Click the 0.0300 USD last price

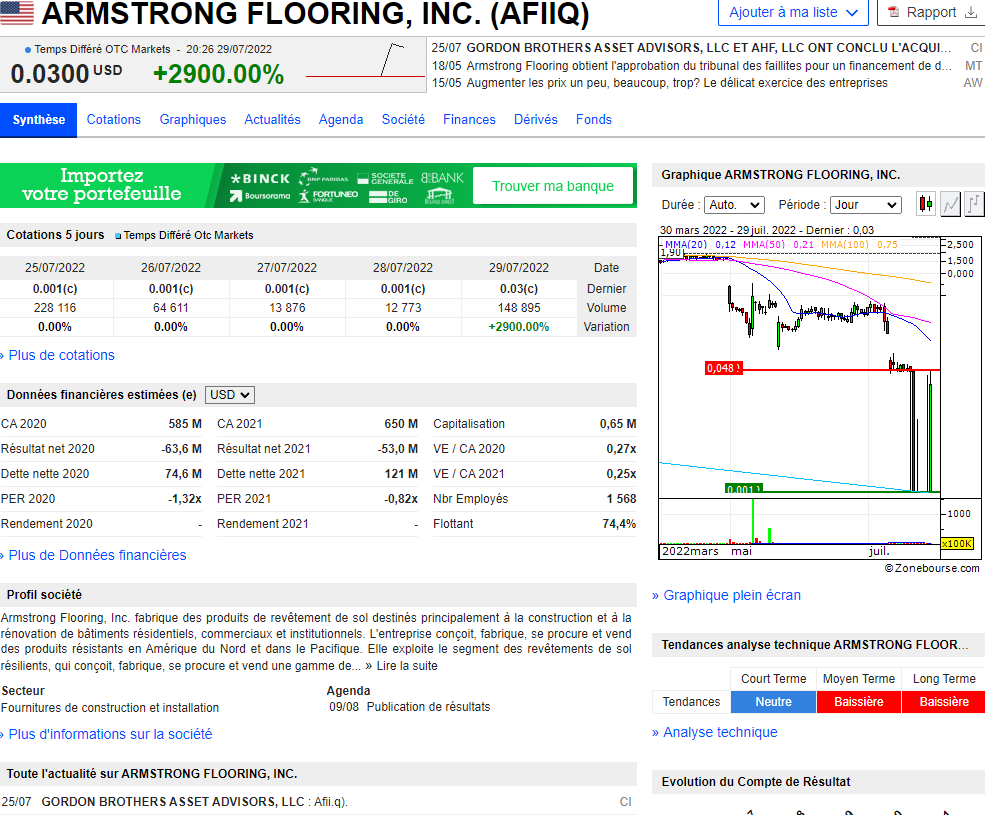coord(66,74)
